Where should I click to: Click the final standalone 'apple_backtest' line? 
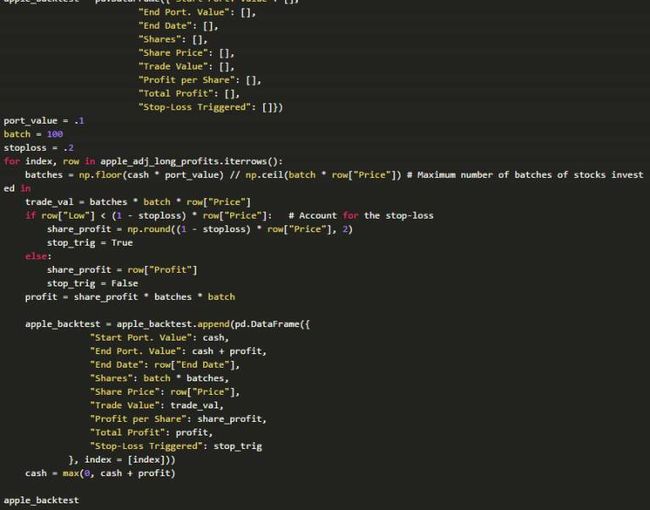click(41, 500)
